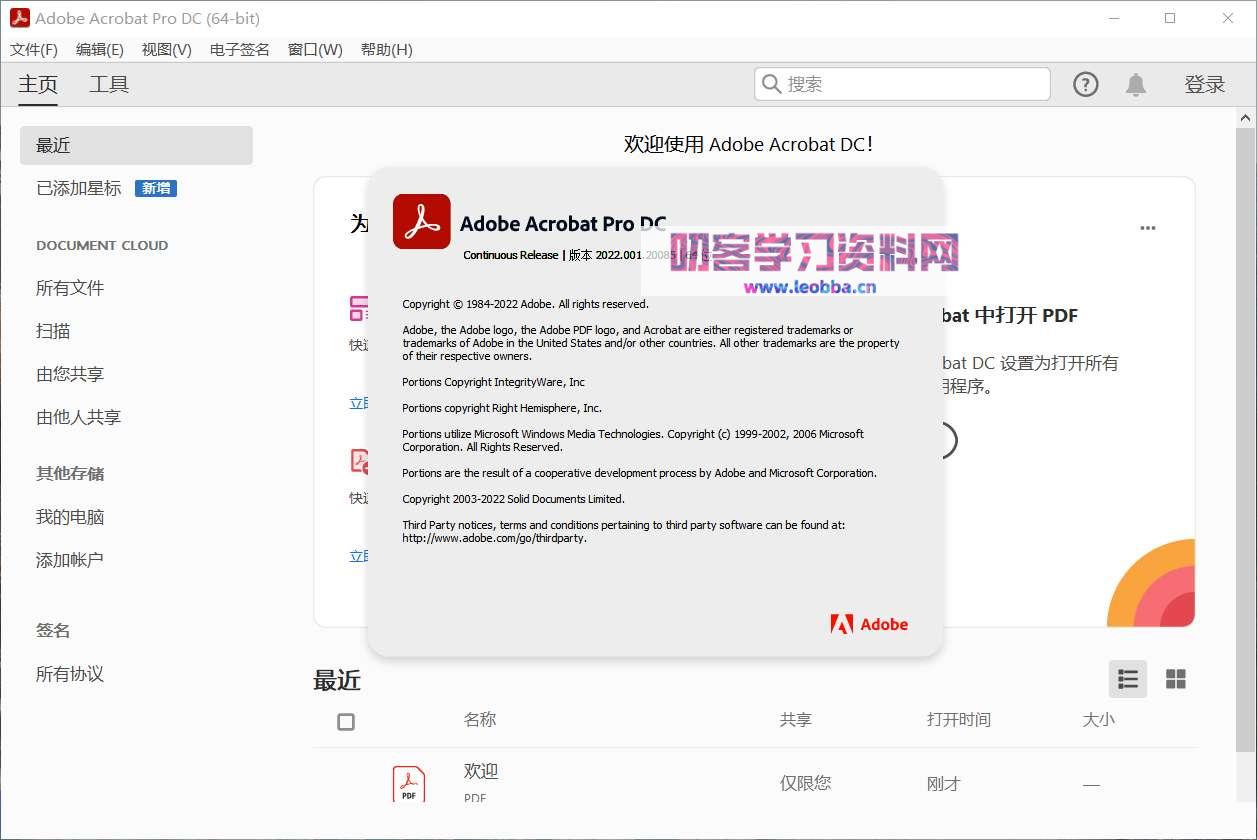Click the PDF icon of the 欢迎 file
1257x840 pixels.
tap(408, 782)
